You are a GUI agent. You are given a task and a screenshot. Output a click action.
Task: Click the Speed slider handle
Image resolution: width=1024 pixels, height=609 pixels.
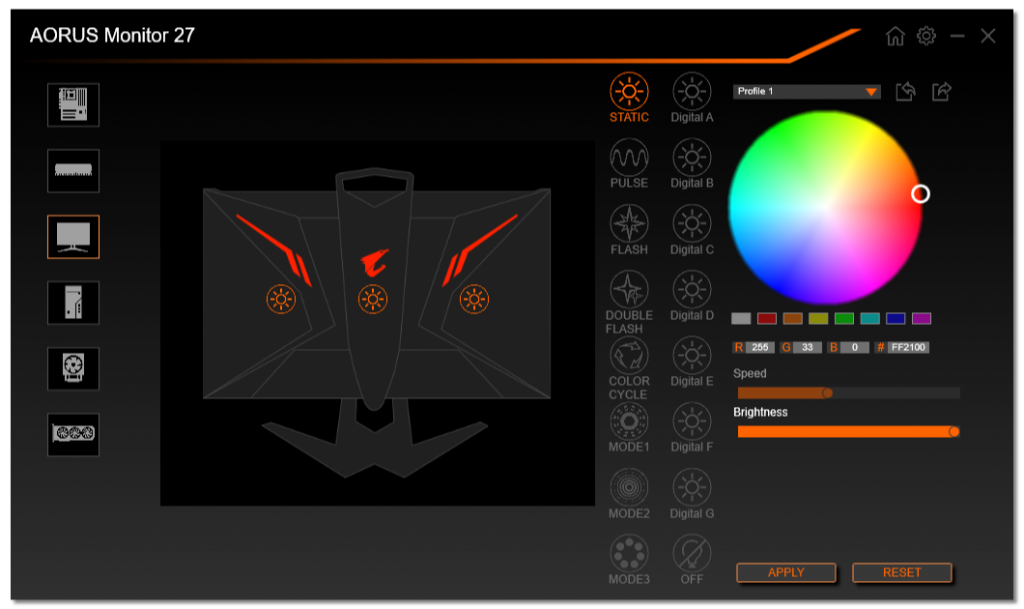coord(827,393)
